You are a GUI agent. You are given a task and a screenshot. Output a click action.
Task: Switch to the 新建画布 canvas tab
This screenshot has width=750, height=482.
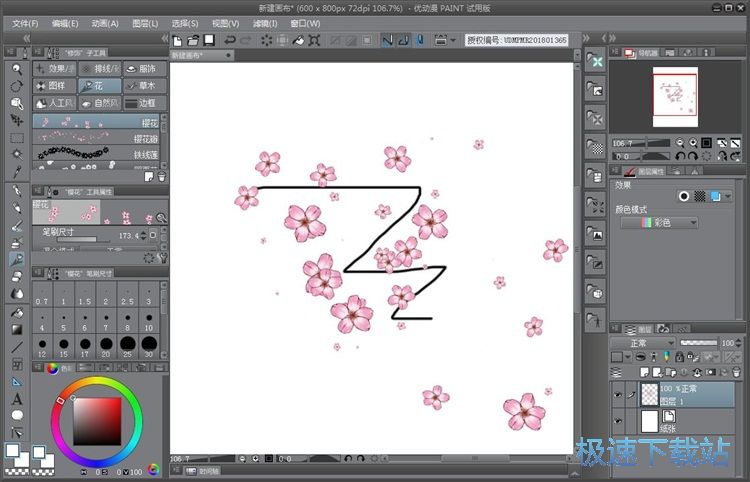coord(201,55)
